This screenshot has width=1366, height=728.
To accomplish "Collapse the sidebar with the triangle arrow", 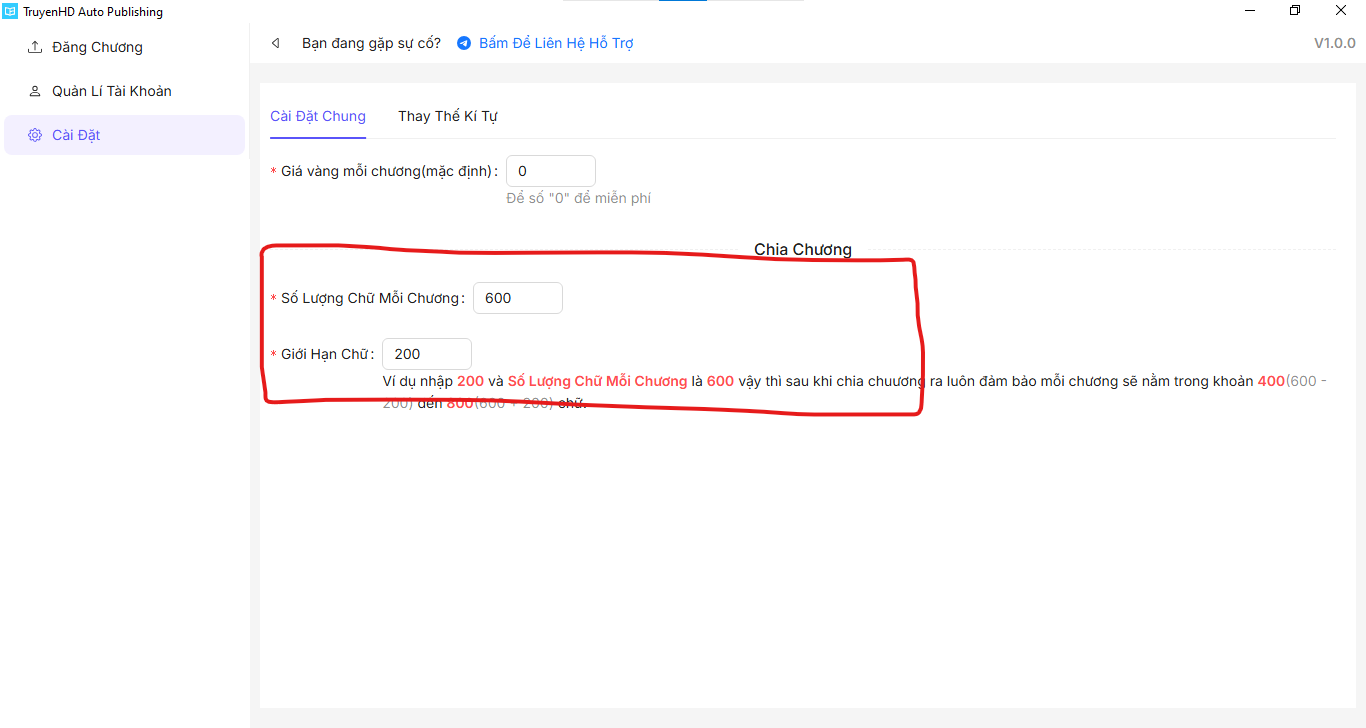I will [275, 43].
